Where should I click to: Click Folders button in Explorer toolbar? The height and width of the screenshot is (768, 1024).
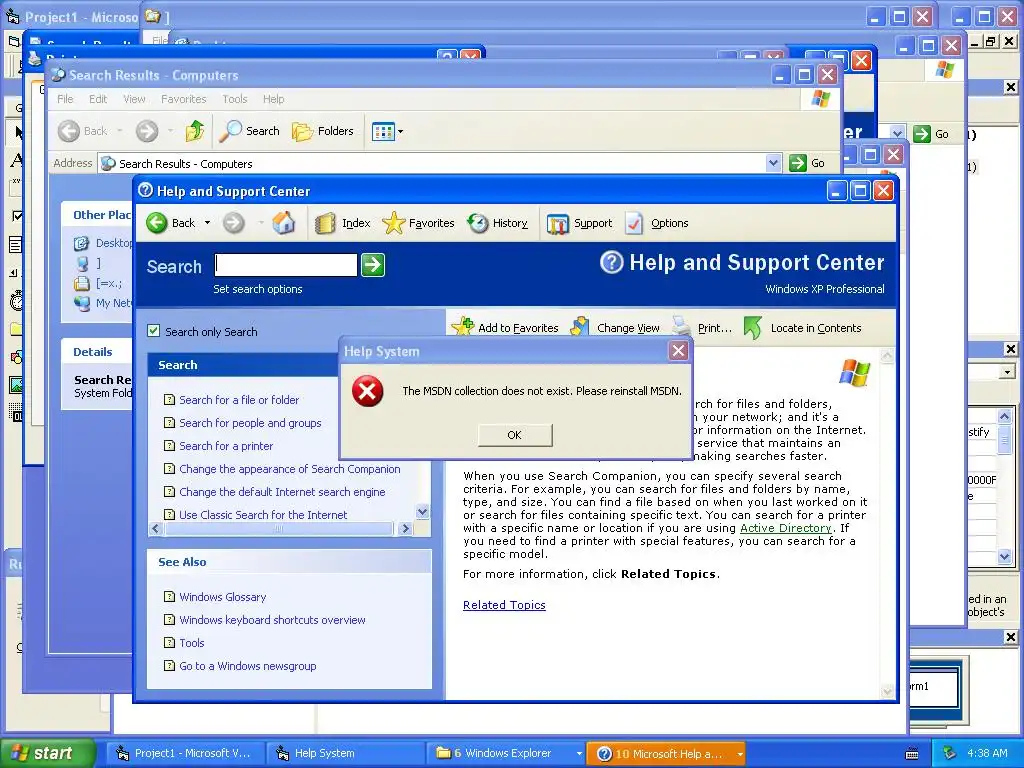[323, 131]
